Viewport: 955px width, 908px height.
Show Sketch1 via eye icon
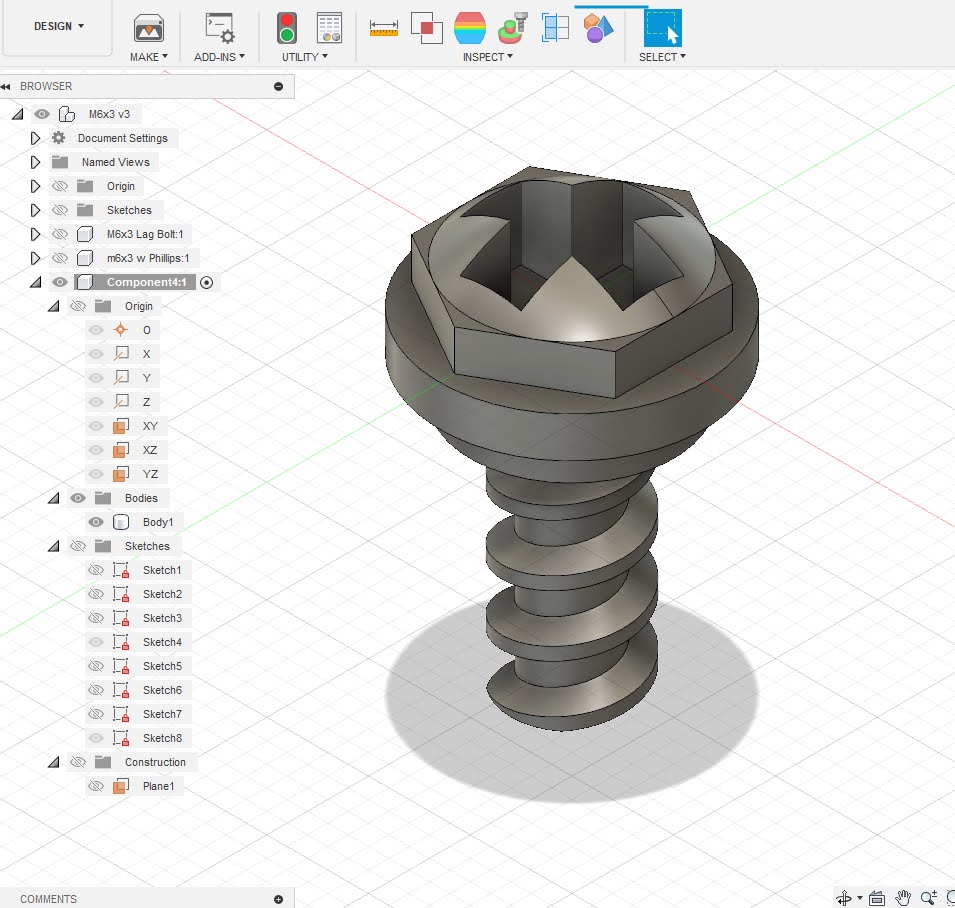pyautogui.click(x=96, y=570)
